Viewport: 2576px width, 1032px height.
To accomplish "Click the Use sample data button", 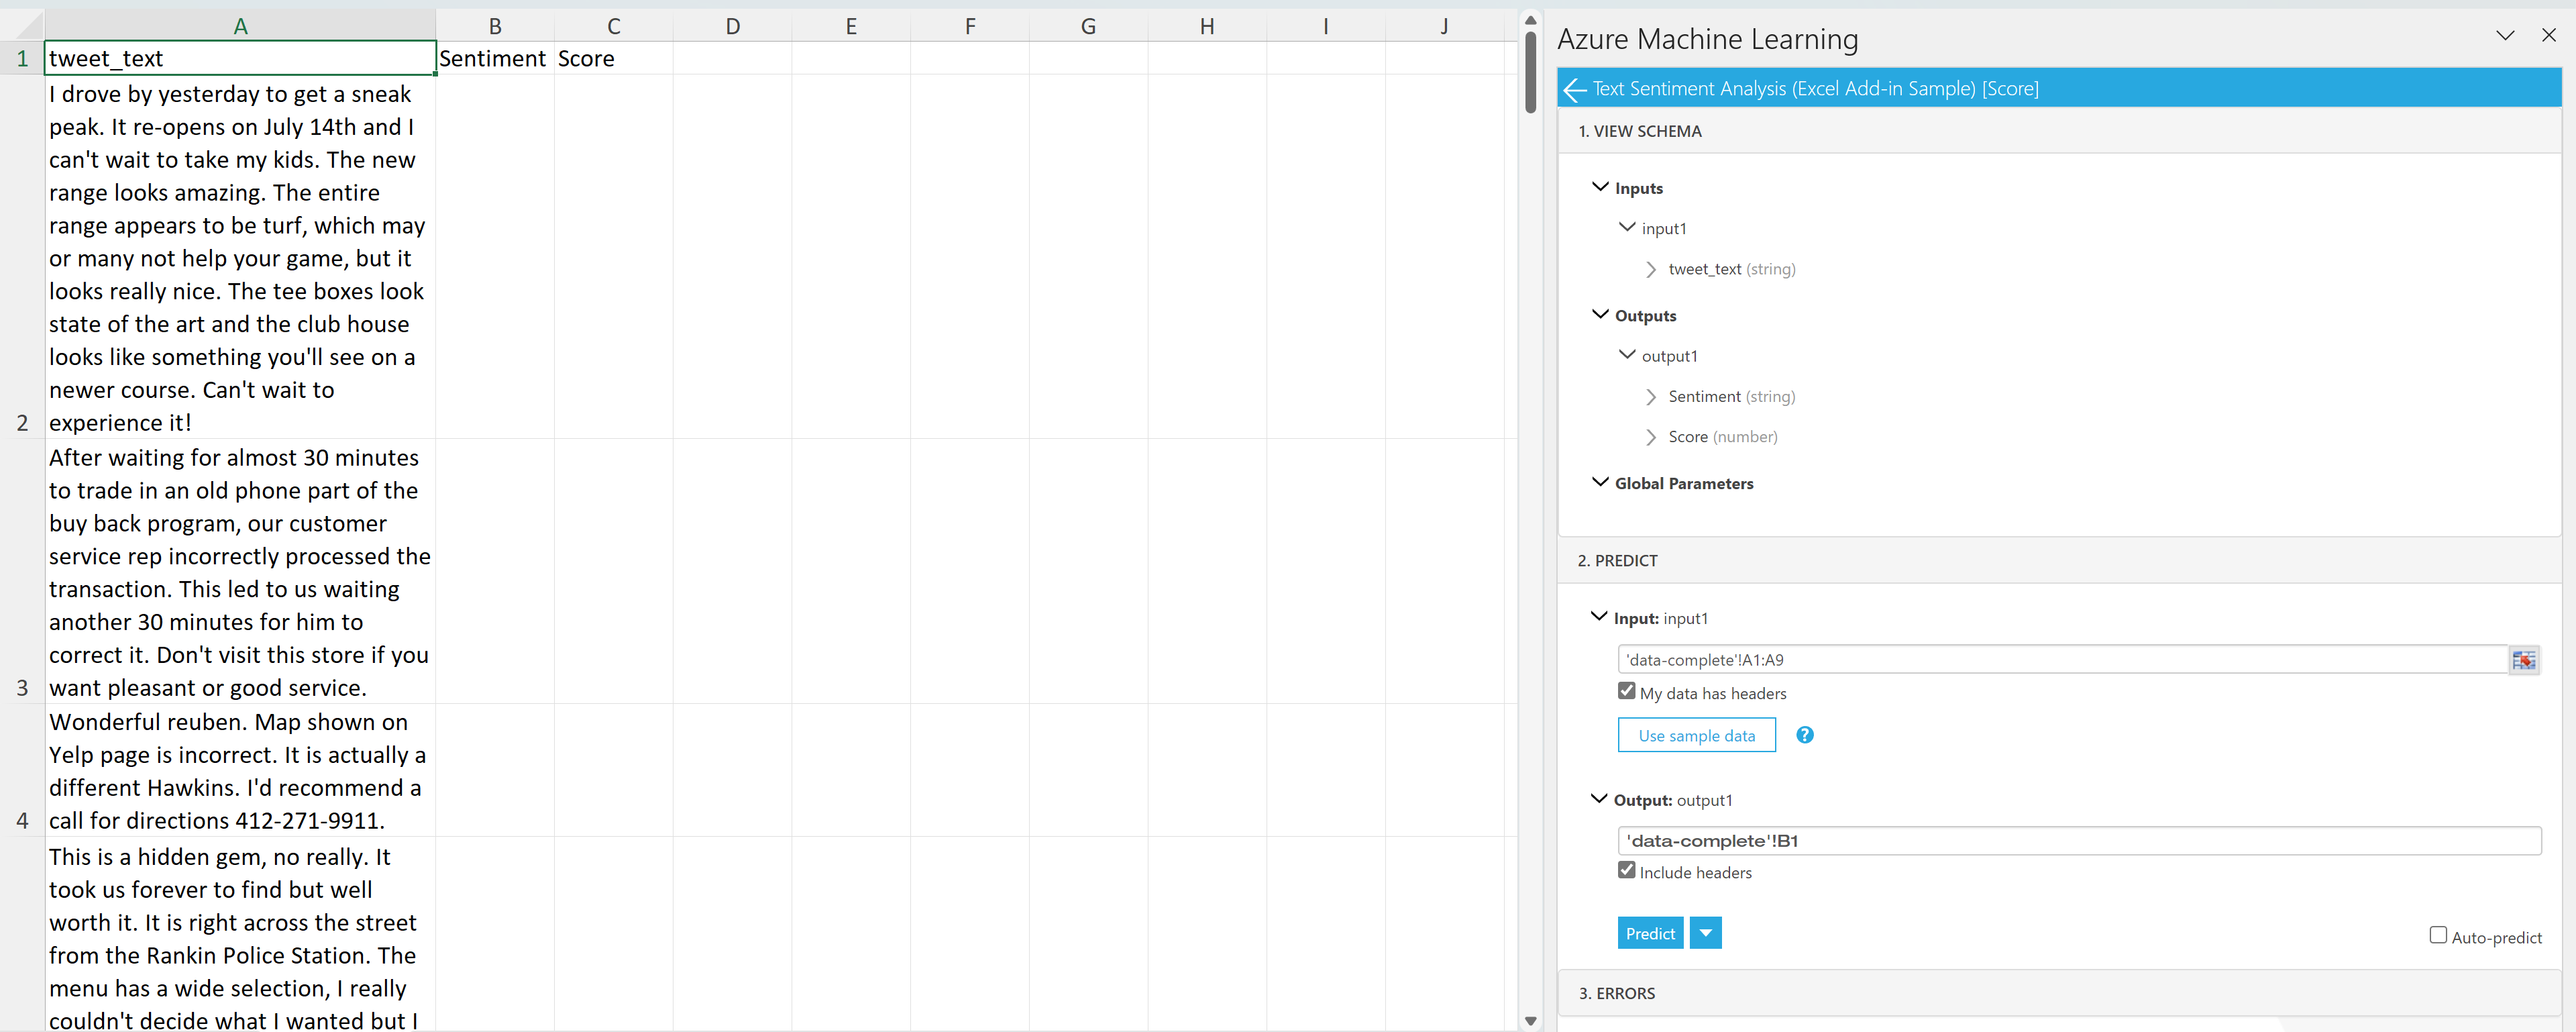I will pos(1695,735).
